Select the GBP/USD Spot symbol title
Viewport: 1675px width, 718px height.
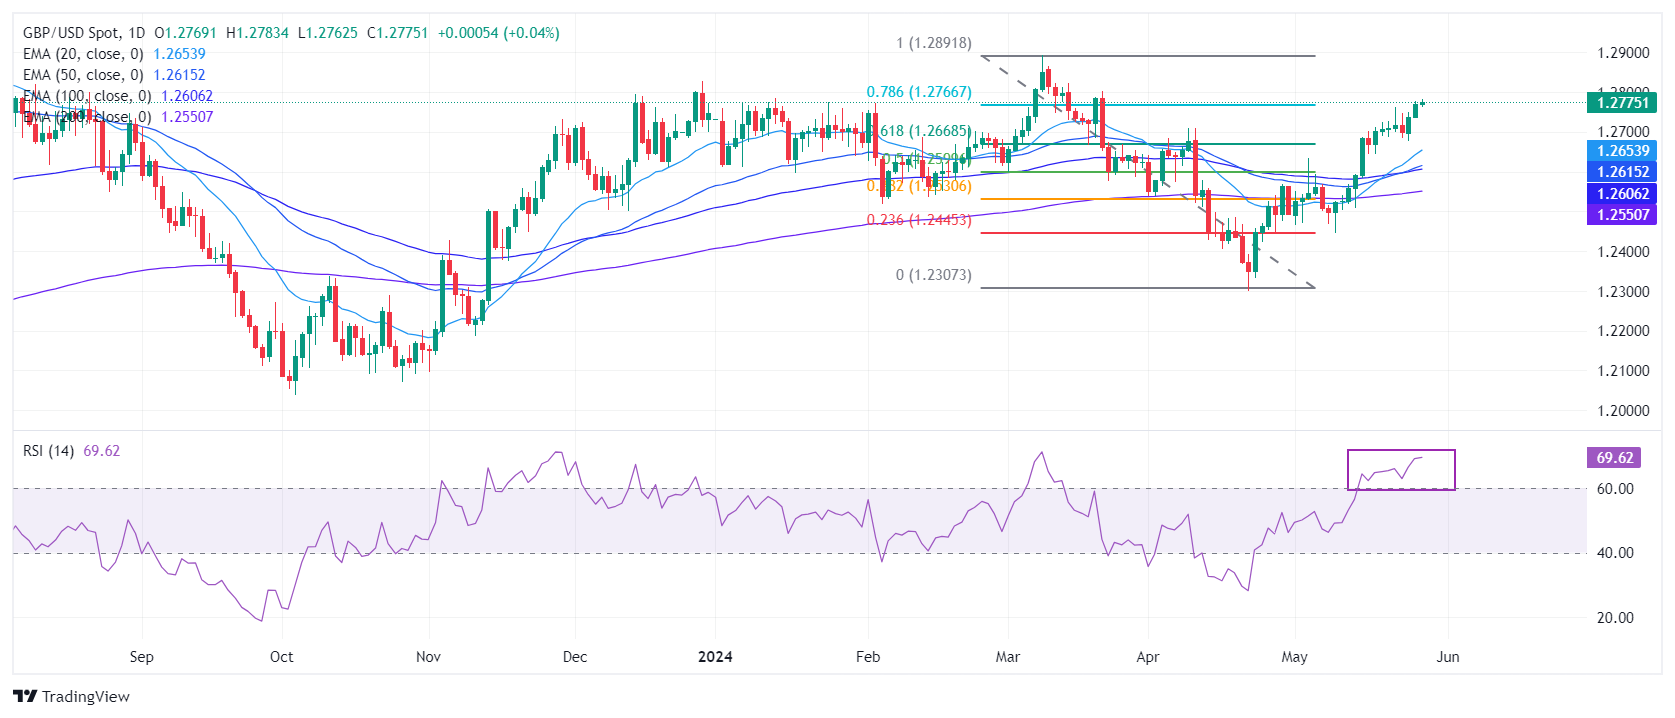tap(70, 33)
